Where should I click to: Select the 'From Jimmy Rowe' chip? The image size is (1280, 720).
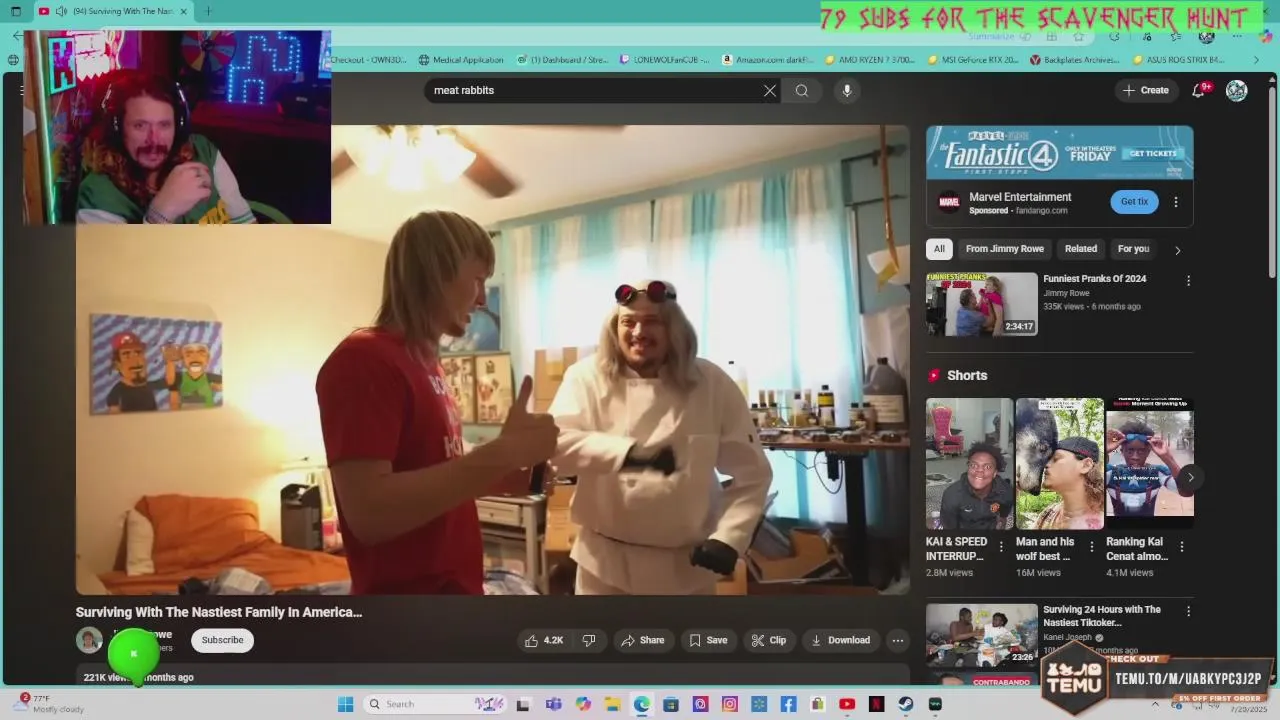click(1004, 249)
